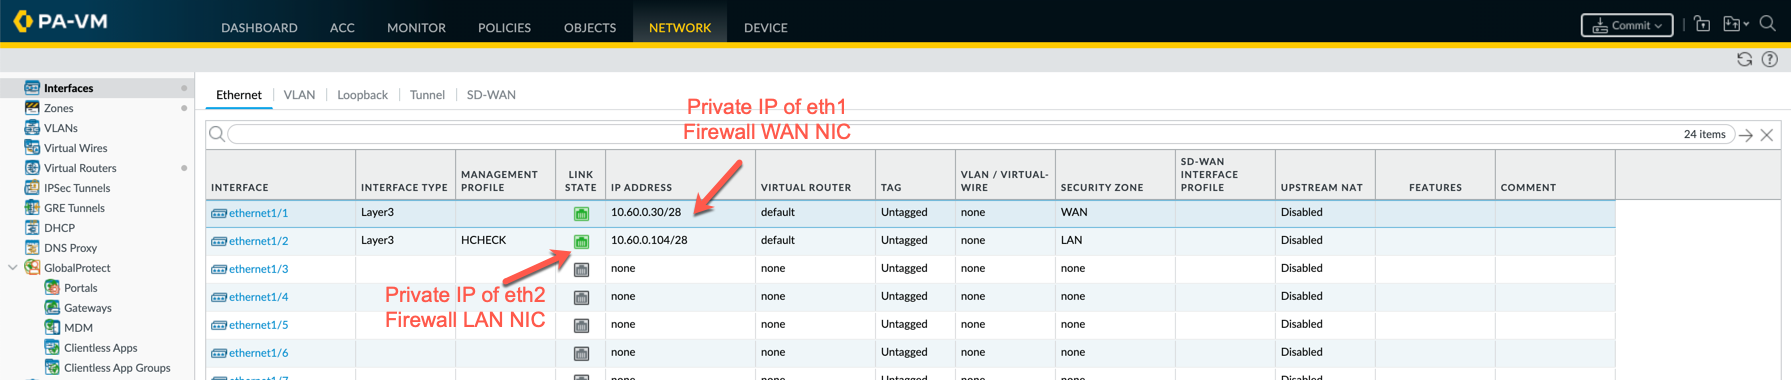Click the HCHECK management profile cell
The image size is (1791, 380).
484,240
